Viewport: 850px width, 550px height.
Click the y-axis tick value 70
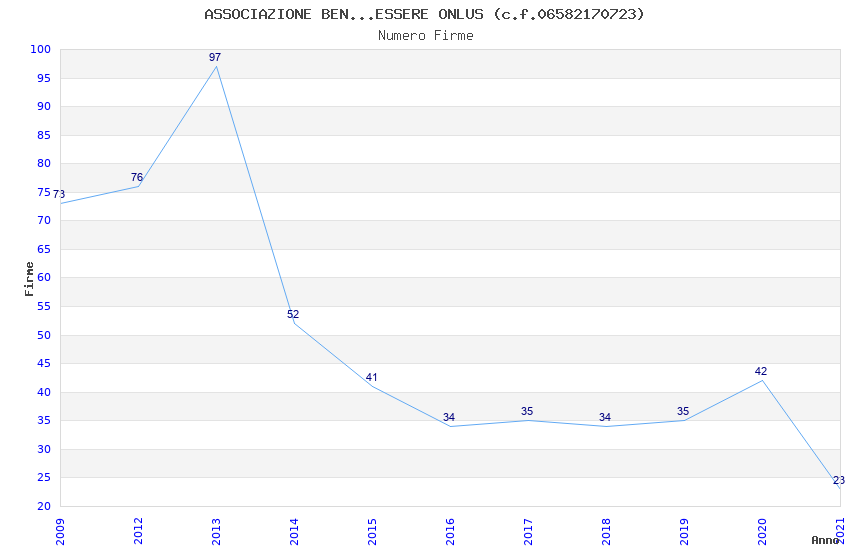tap(44, 220)
